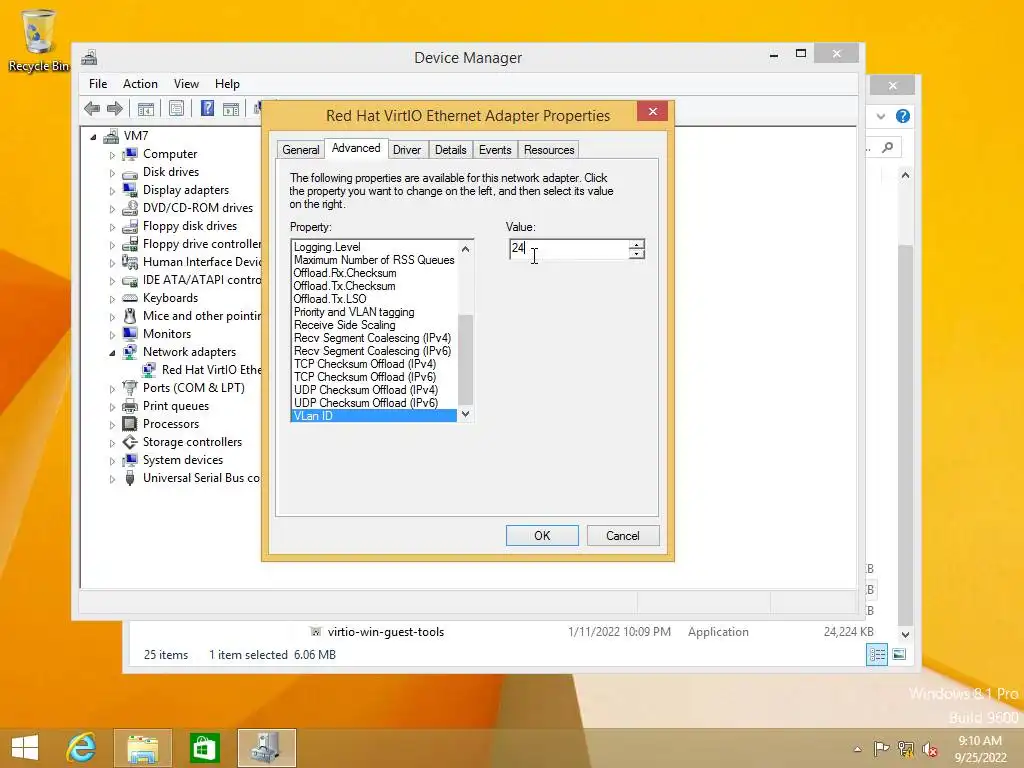Click the Properties toolbar icon in Device Manager
This screenshot has width=1024, height=768.
pos(176,109)
